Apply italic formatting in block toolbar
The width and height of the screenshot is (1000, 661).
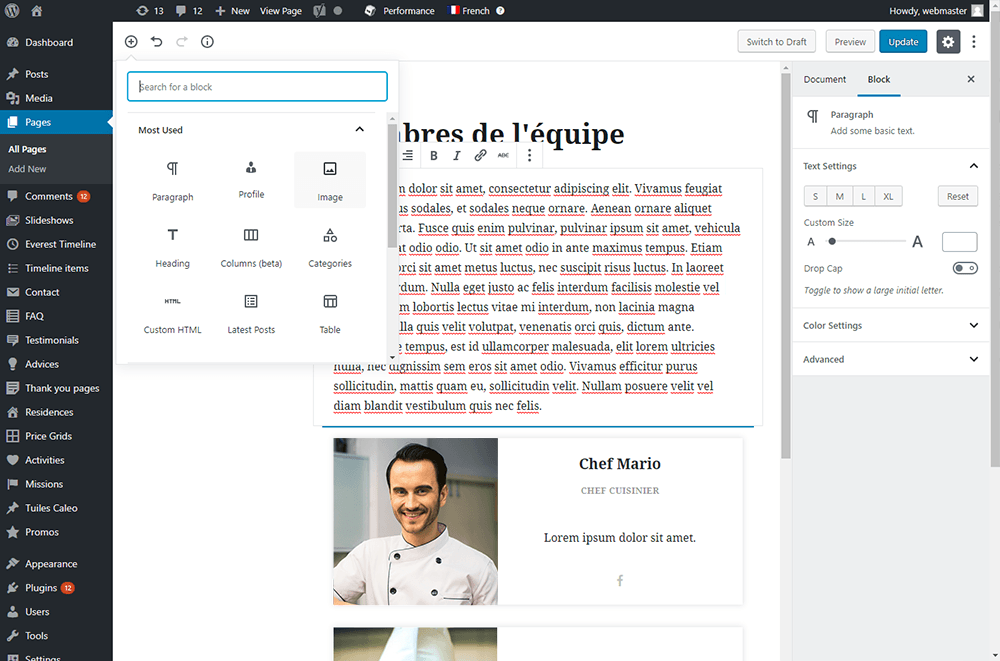click(457, 155)
